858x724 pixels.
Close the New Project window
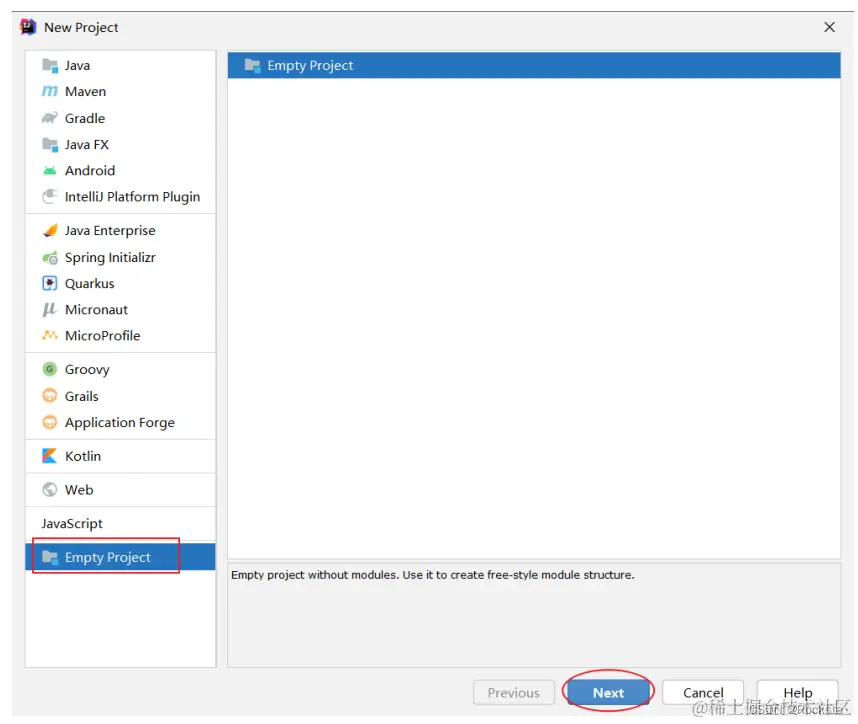coord(830,27)
